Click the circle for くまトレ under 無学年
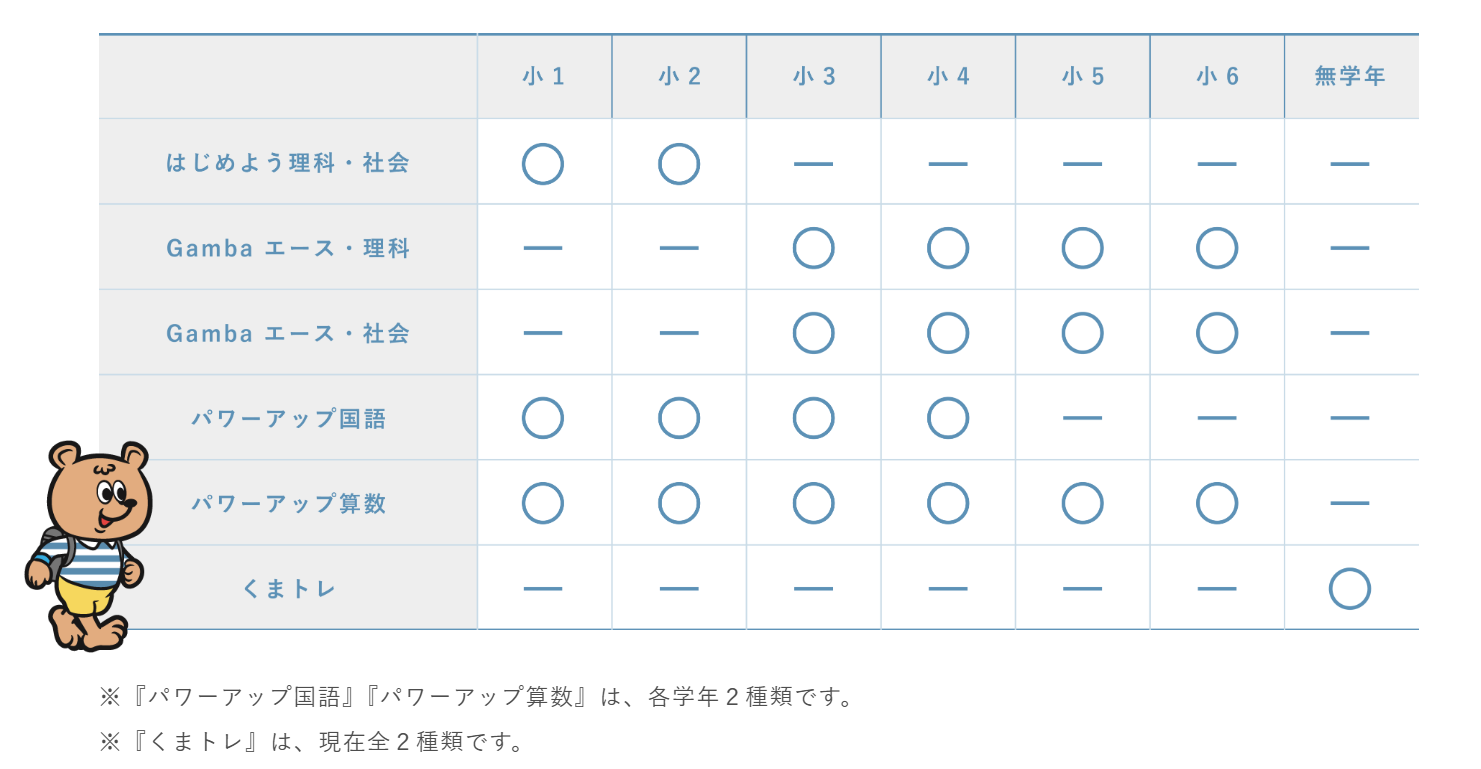Image resolution: width=1481 pixels, height=769 pixels. pyautogui.click(x=1349, y=589)
